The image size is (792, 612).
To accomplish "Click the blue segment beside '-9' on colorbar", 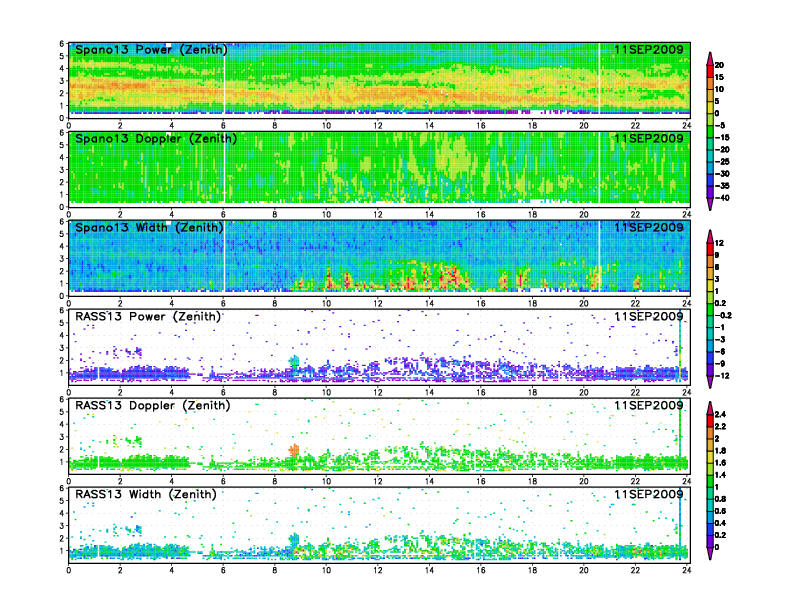I will (710, 358).
